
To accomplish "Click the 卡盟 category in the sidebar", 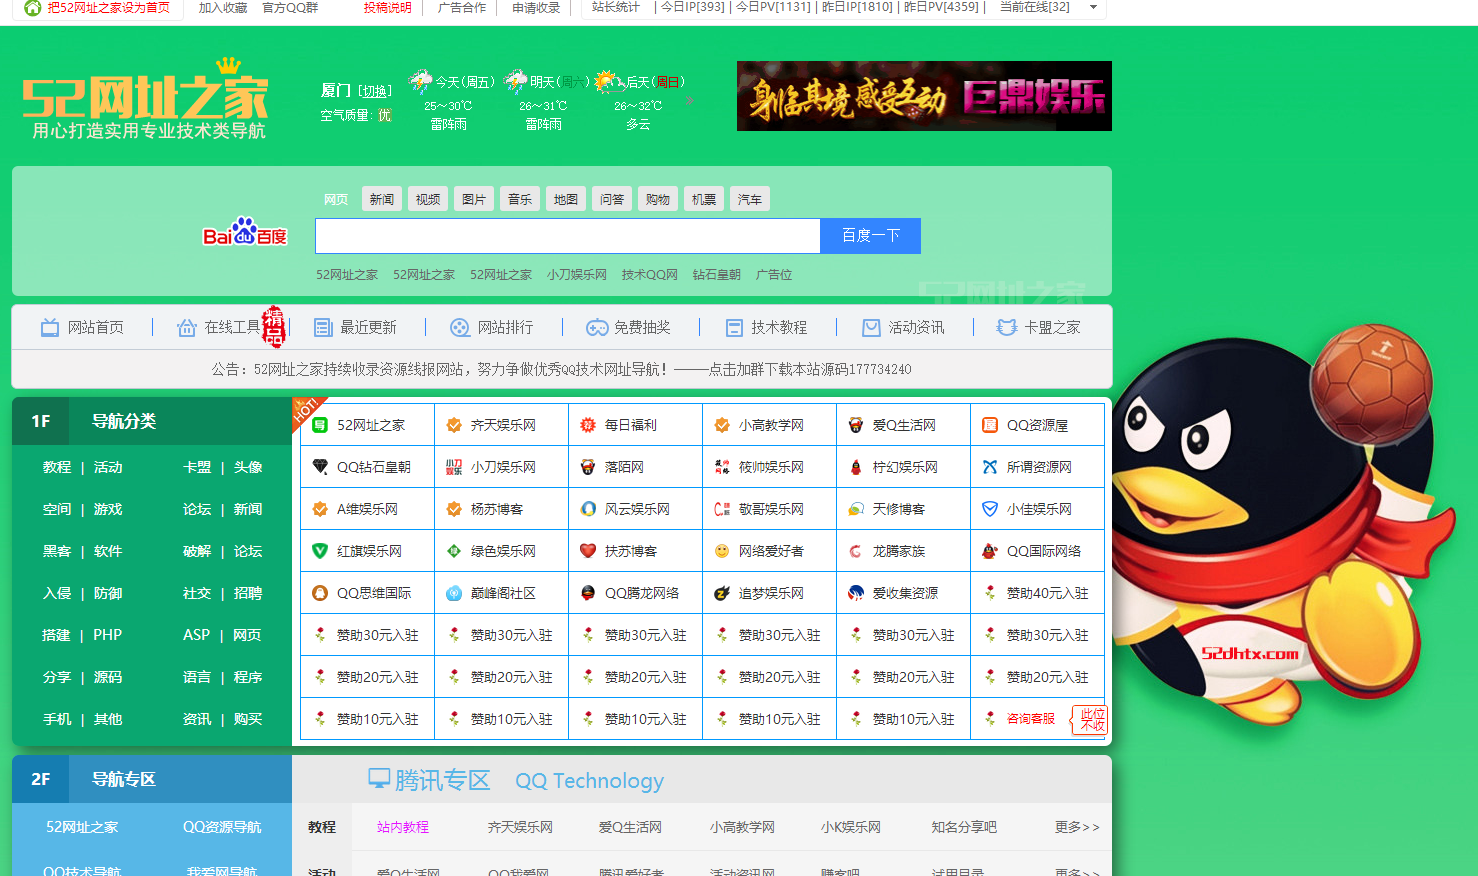I will point(197,467).
